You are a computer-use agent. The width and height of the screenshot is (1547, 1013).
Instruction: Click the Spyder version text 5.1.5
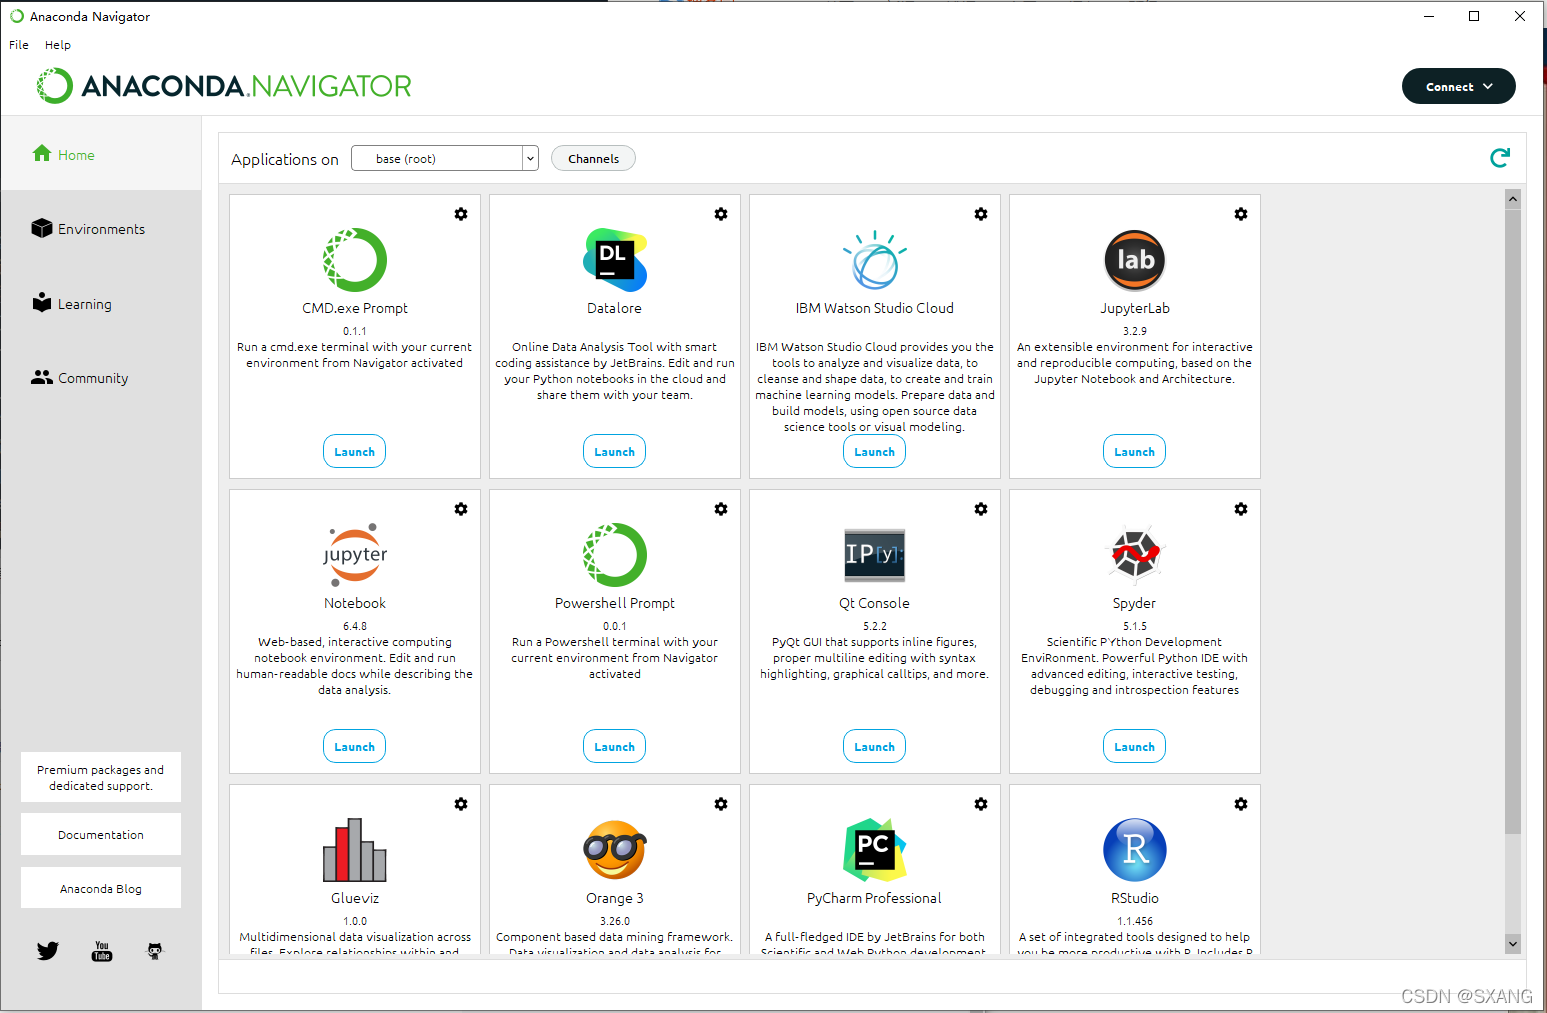coord(1135,626)
